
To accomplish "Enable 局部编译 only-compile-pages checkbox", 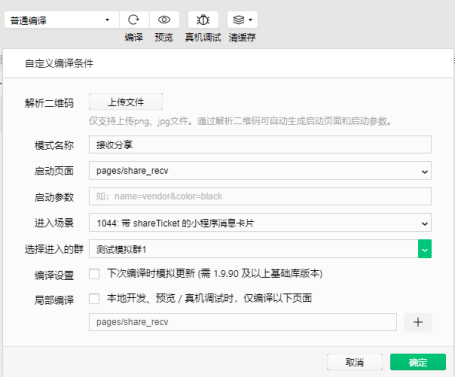I will coord(94,298).
